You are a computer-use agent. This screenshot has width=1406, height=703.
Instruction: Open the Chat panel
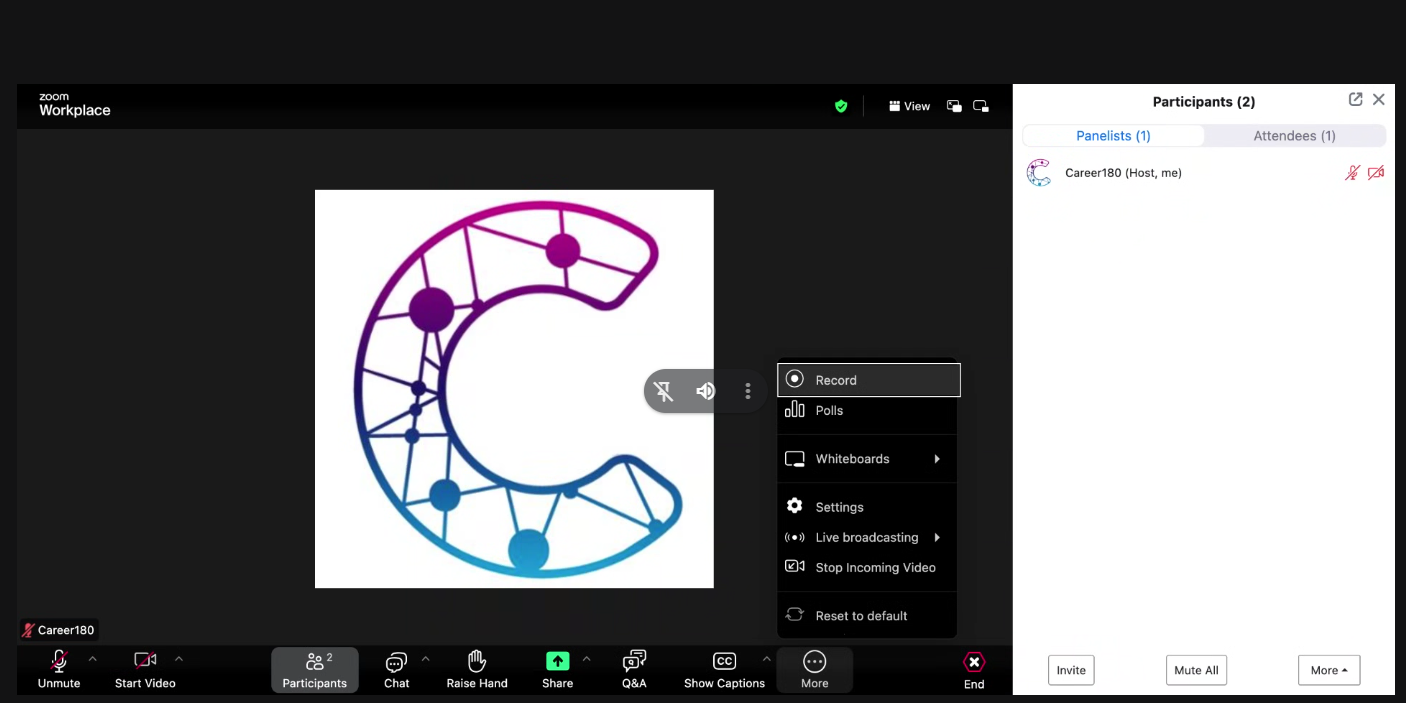(x=397, y=670)
